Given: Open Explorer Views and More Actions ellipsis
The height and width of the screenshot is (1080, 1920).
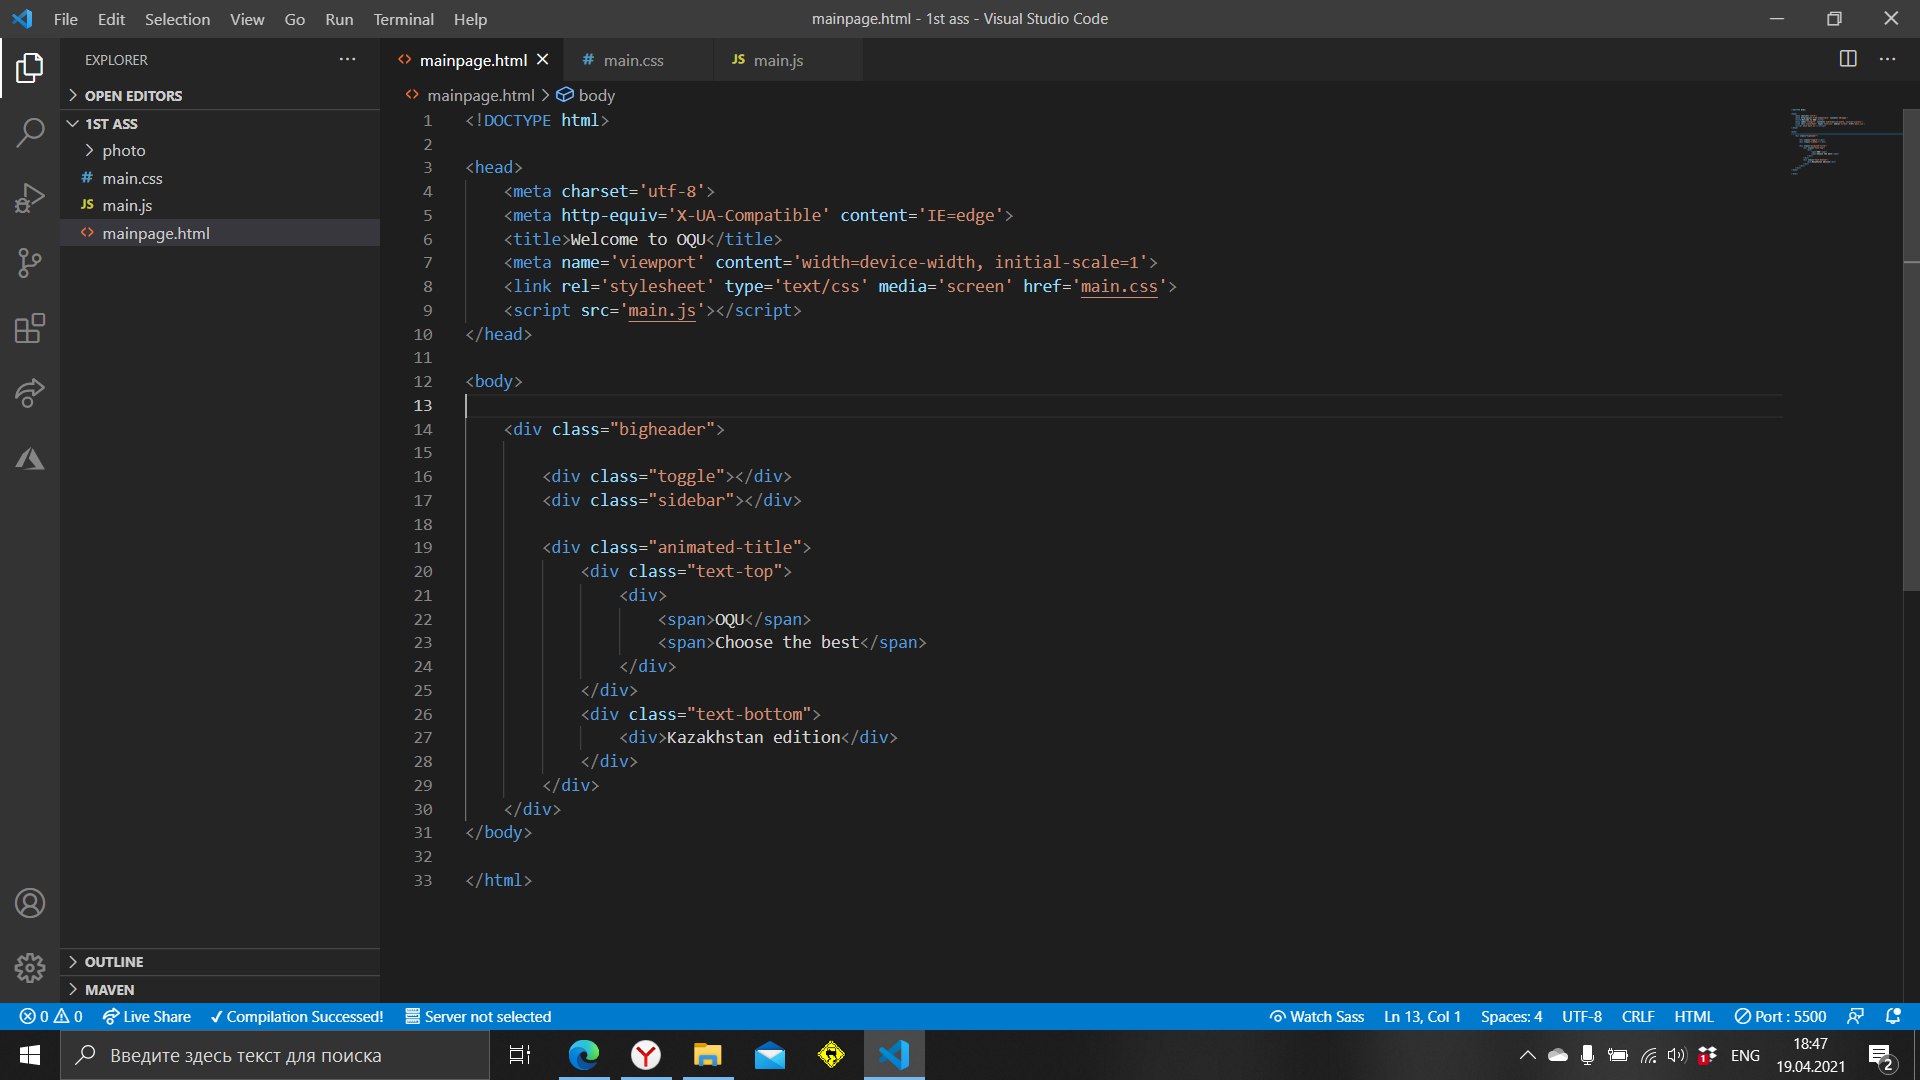Looking at the screenshot, I should [347, 59].
